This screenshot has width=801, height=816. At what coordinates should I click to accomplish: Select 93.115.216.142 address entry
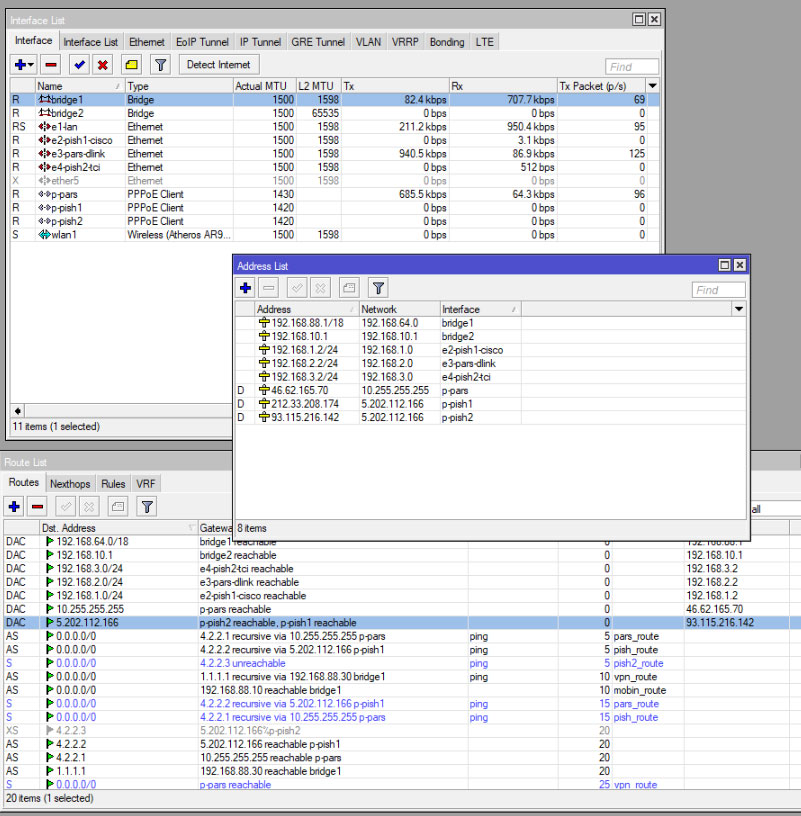point(491,417)
